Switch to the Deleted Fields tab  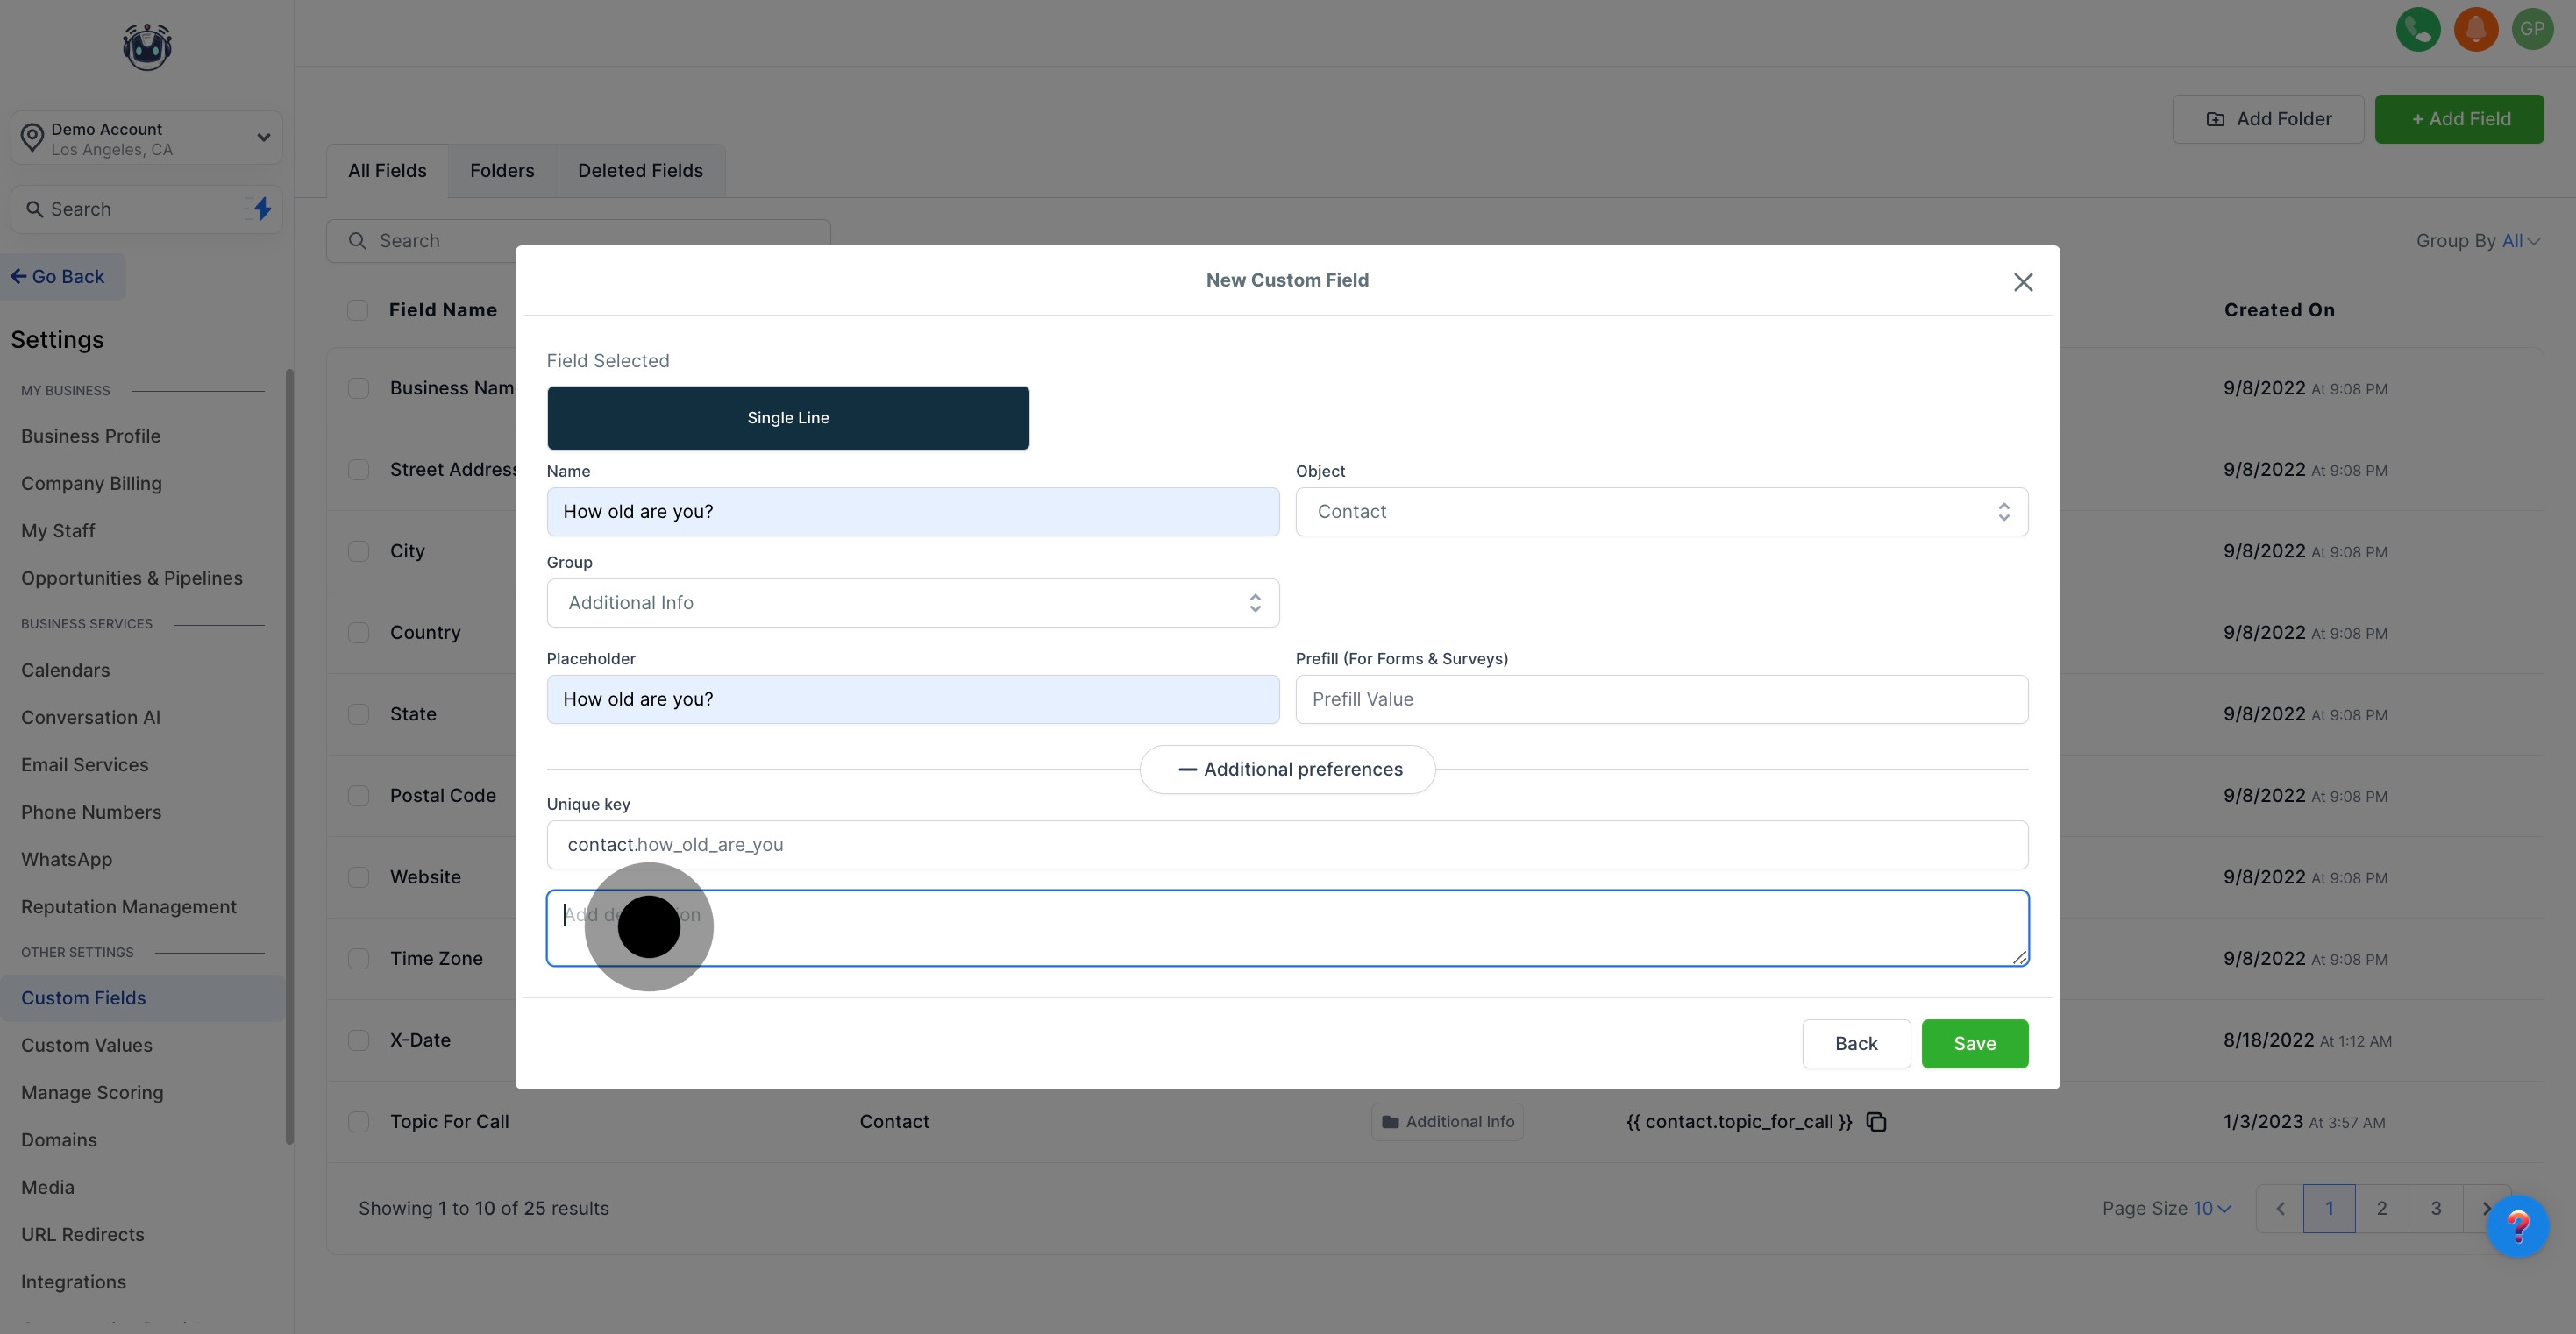[x=640, y=171]
